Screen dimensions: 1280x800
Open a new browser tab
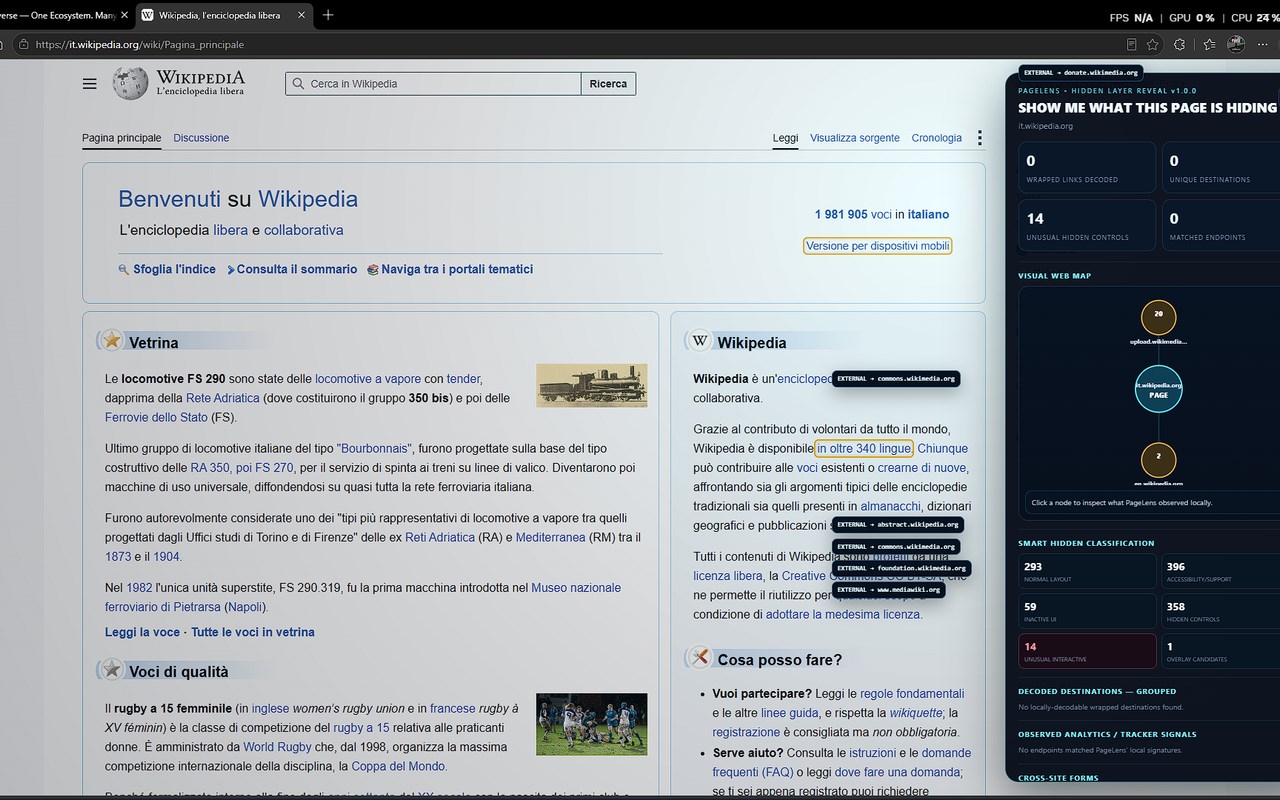(328, 15)
